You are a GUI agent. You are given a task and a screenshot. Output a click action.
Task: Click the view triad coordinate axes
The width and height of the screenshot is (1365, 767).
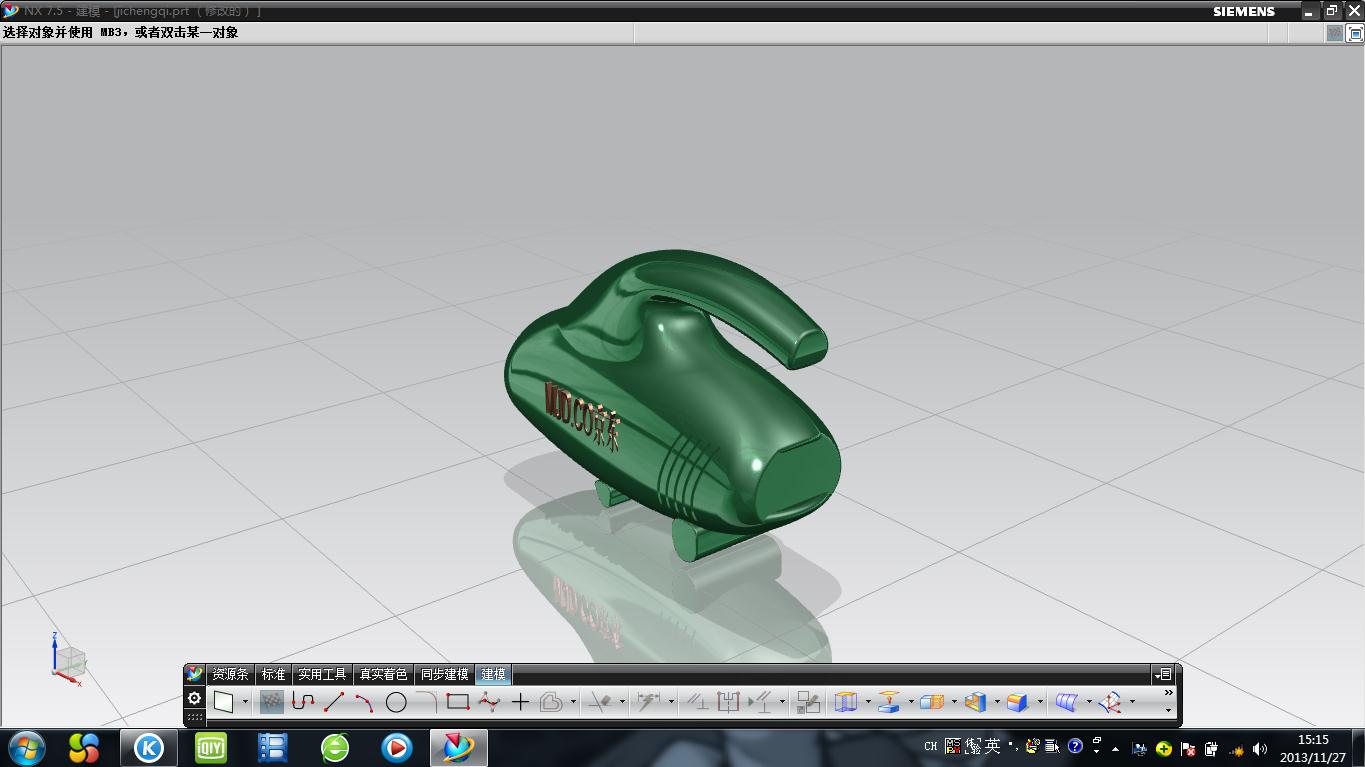(x=68, y=659)
